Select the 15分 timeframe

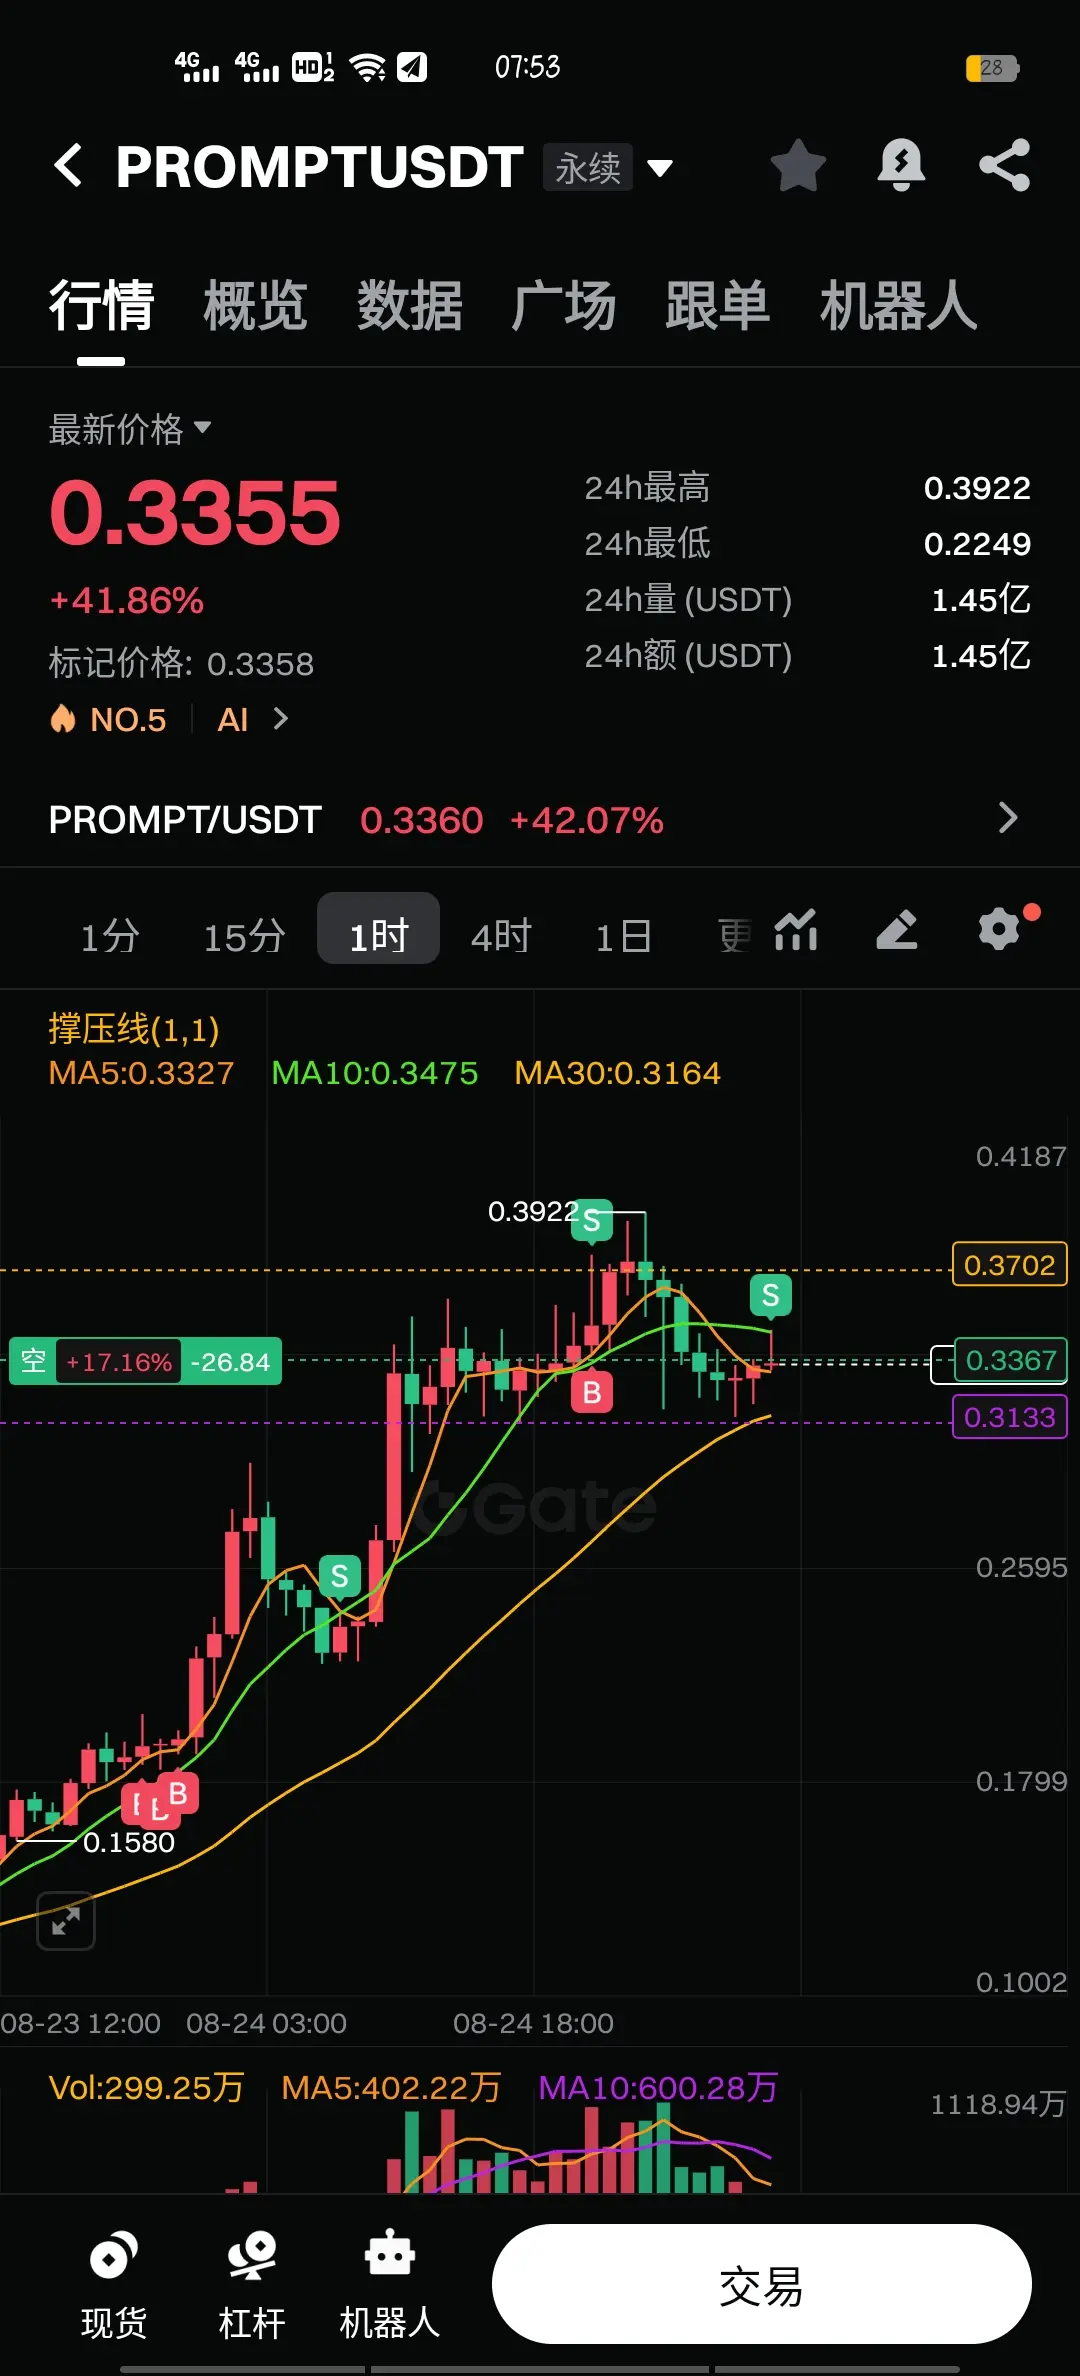coord(244,936)
